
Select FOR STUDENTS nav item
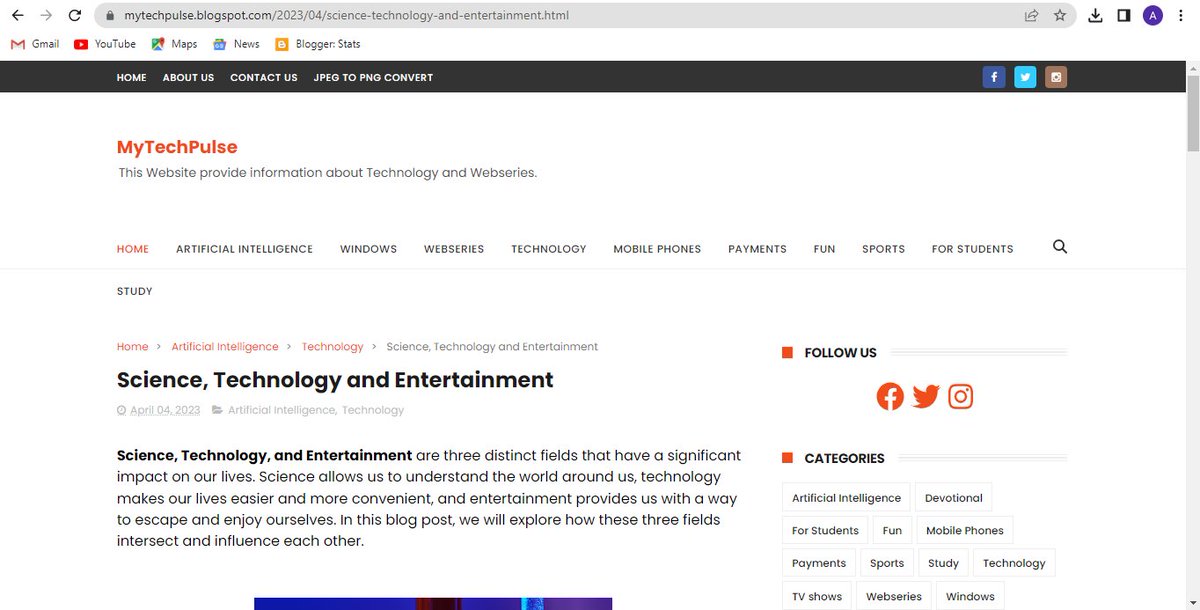click(972, 249)
